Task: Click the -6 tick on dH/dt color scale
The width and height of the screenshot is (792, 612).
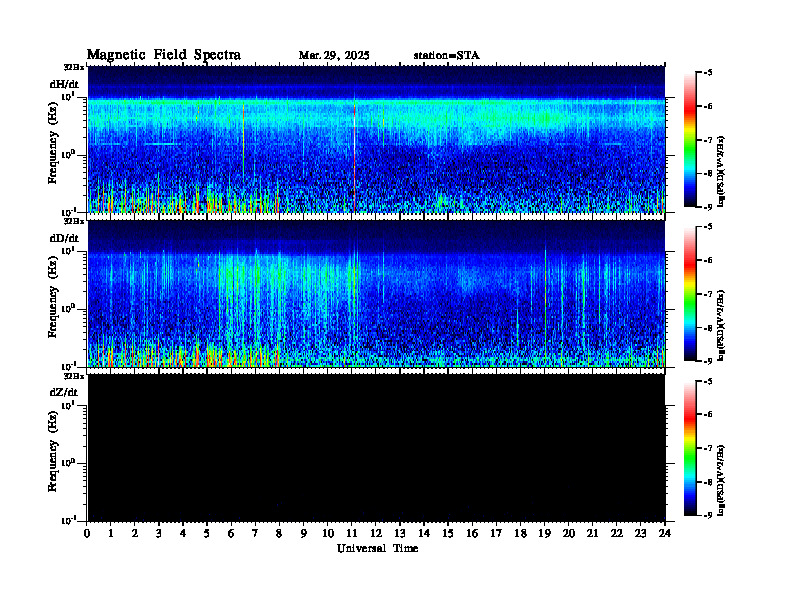Action: (708, 106)
